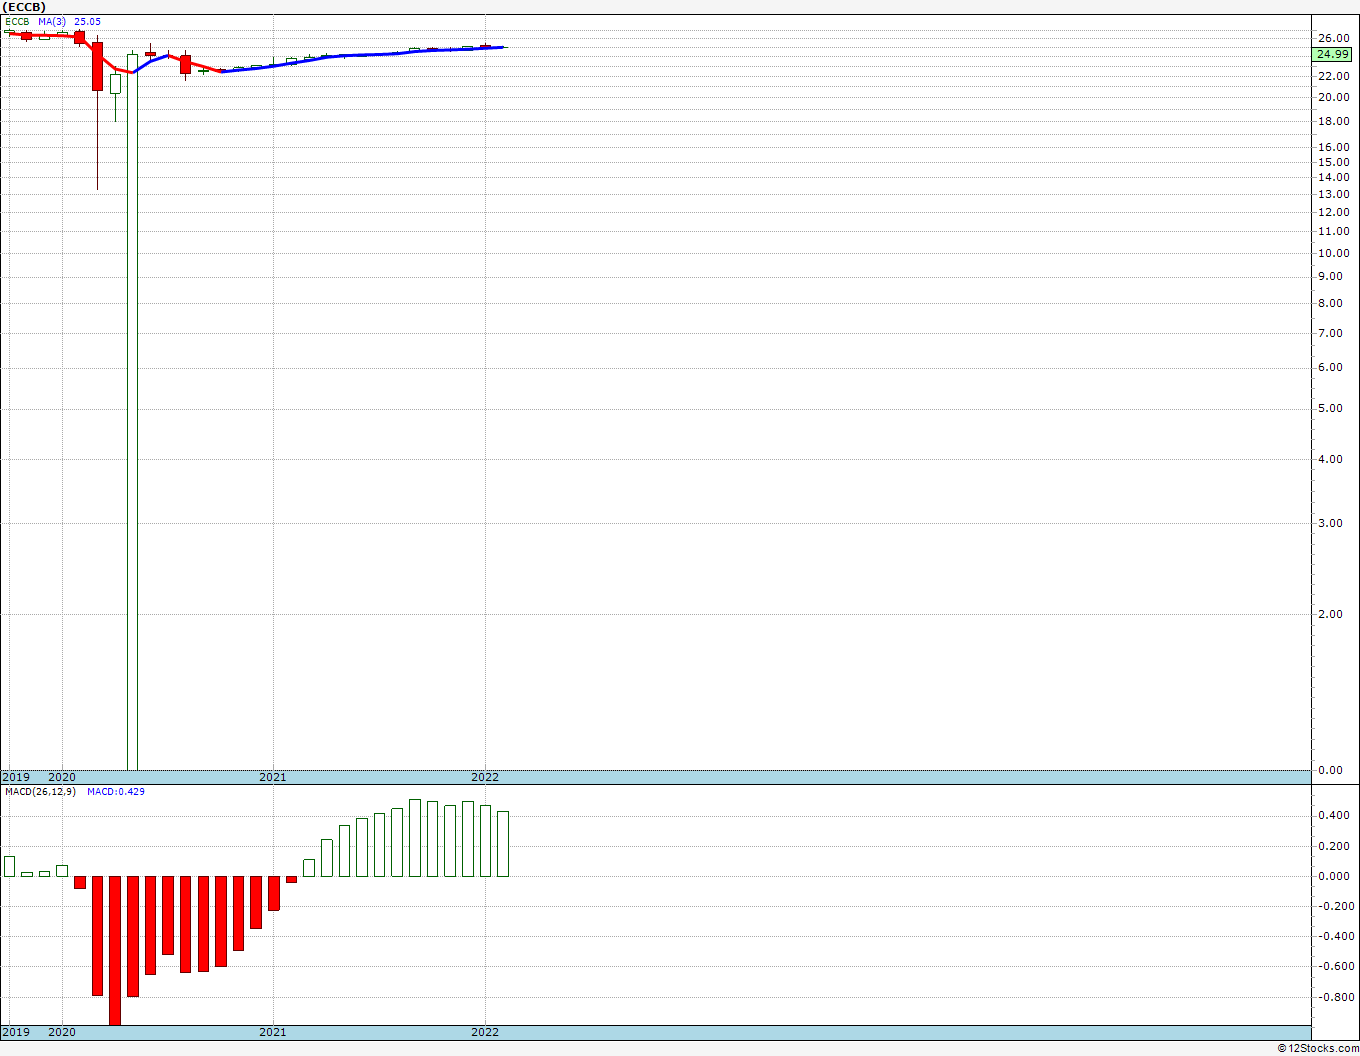Viewport: 1360px width, 1056px height.
Task: Click the MACD(26,12,9) indicator label
Action: click(x=41, y=792)
